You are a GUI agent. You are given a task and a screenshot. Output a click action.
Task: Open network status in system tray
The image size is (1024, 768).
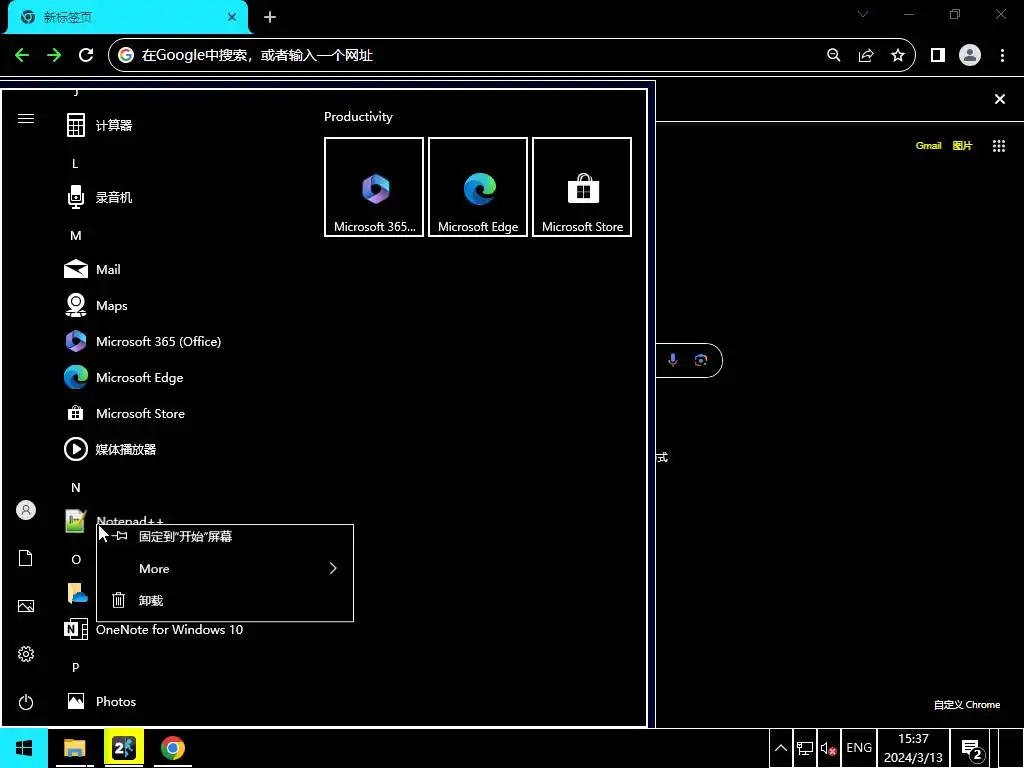coord(805,748)
